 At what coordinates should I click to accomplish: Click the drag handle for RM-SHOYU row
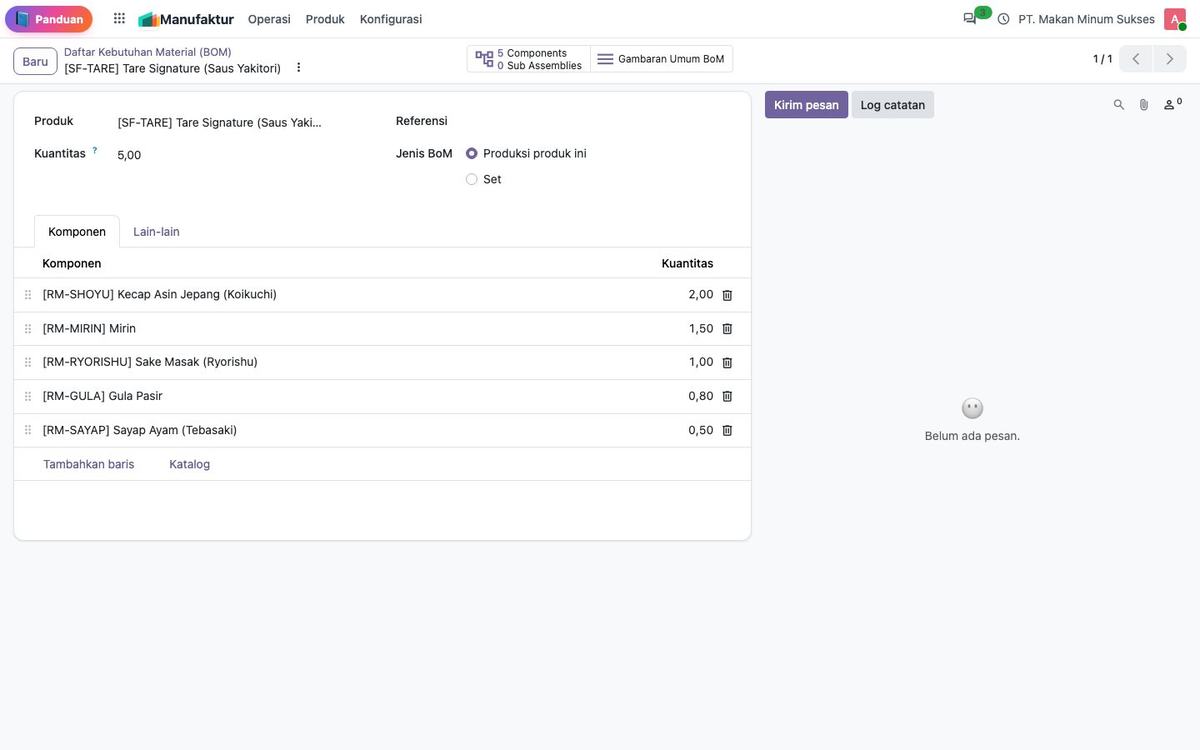pos(28,295)
